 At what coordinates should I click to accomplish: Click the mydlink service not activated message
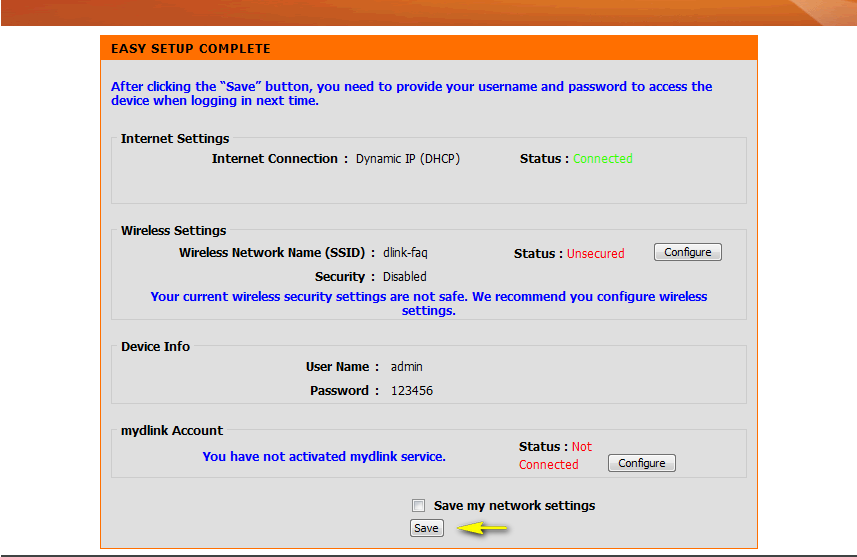tap(324, 456)
